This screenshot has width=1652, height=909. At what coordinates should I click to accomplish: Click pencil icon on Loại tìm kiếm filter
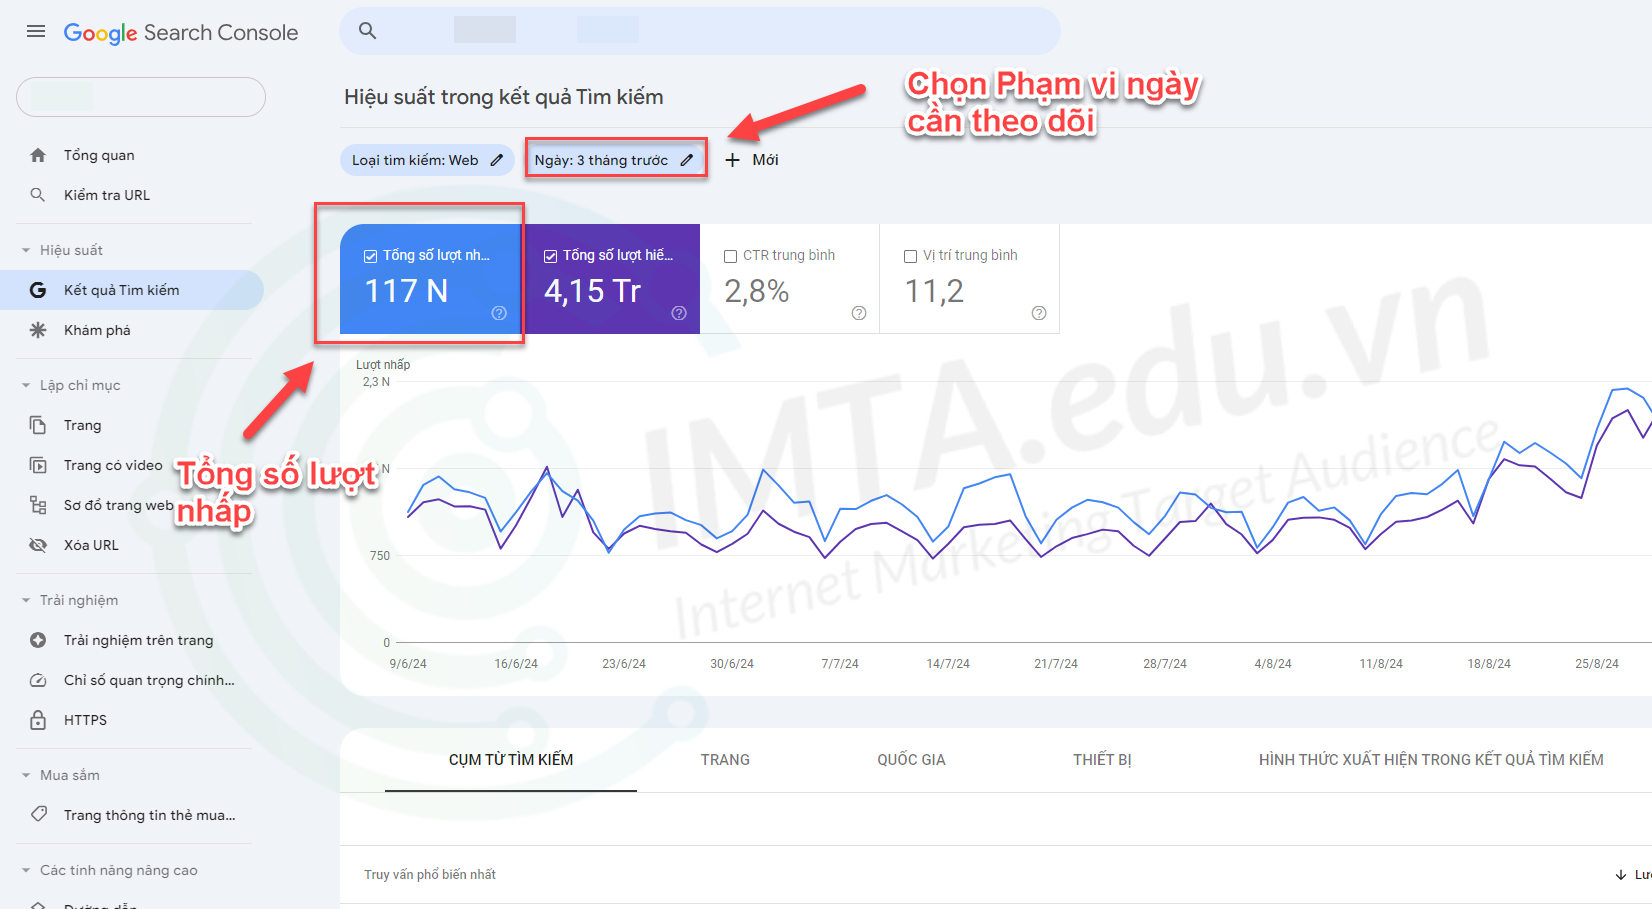tap(497, 160)
